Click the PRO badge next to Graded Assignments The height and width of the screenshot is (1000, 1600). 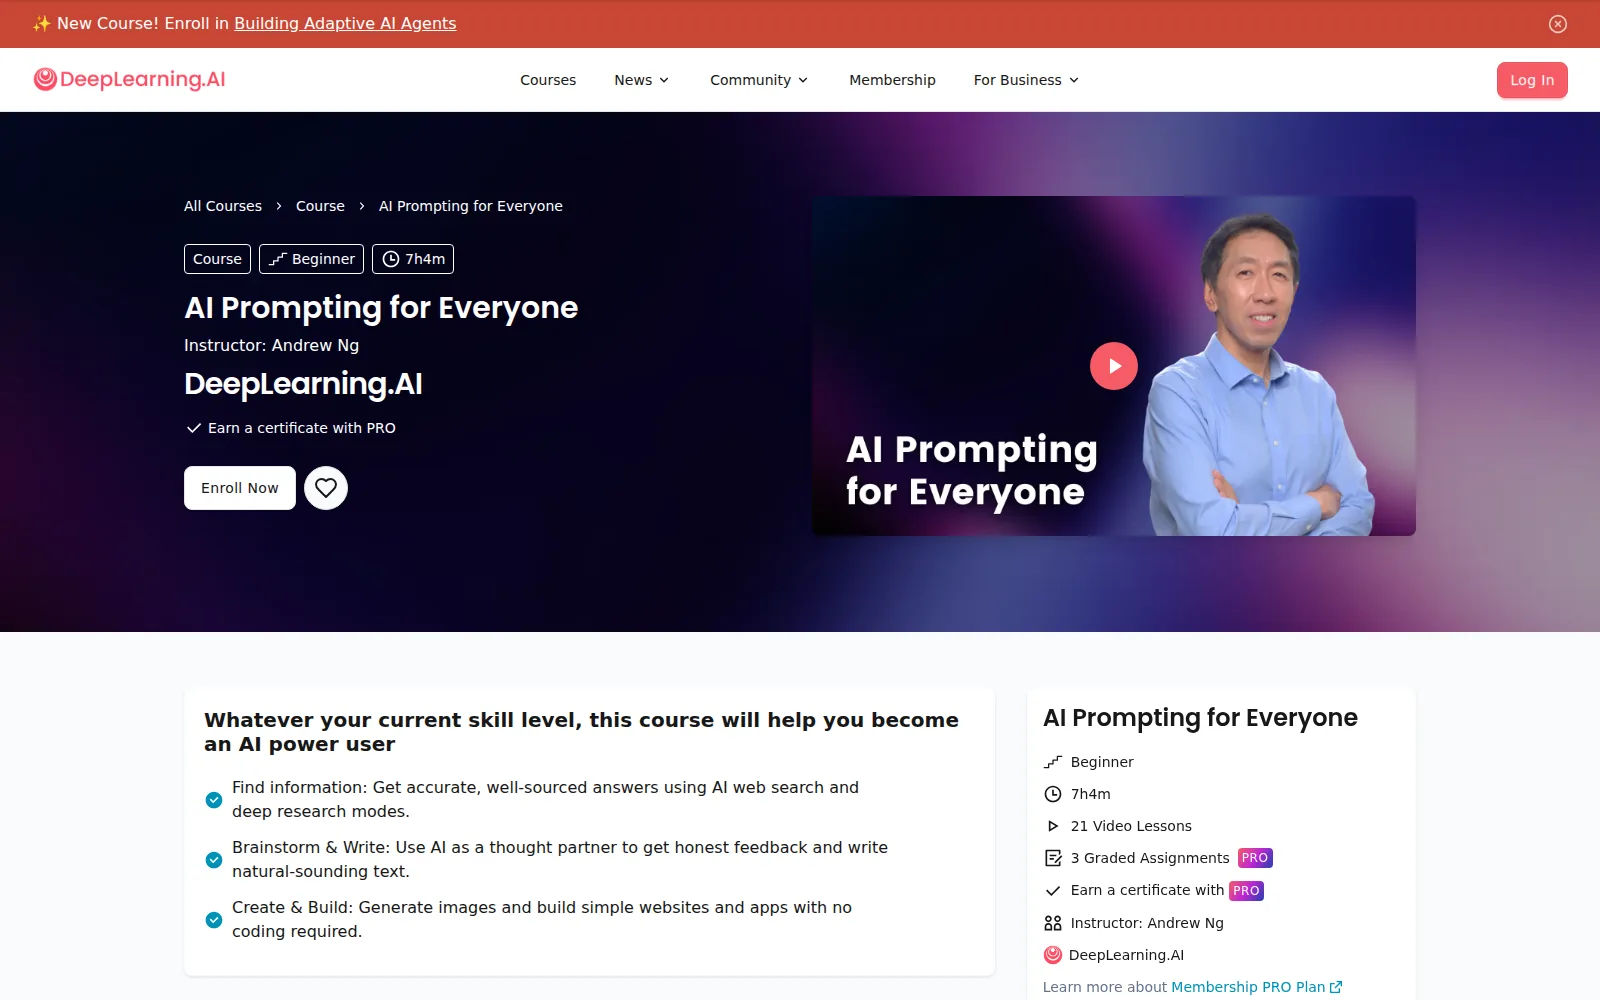coord(1255,858)
